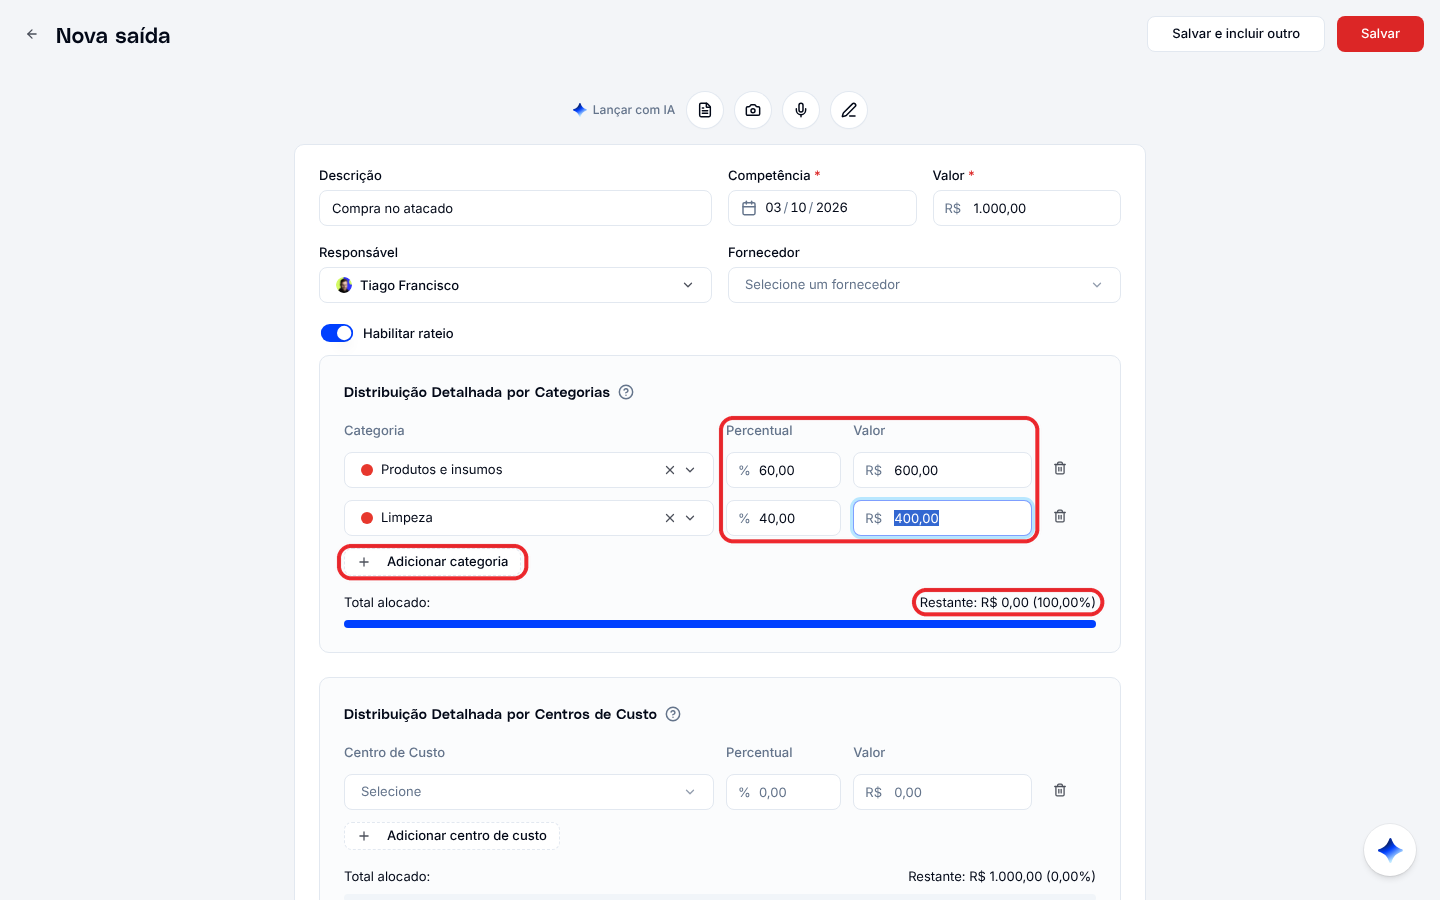This screenshot has width=1440, height=900.
Task: Click Adicionar centro de custo
Action: pyautogui.click(x=452, y=836)
